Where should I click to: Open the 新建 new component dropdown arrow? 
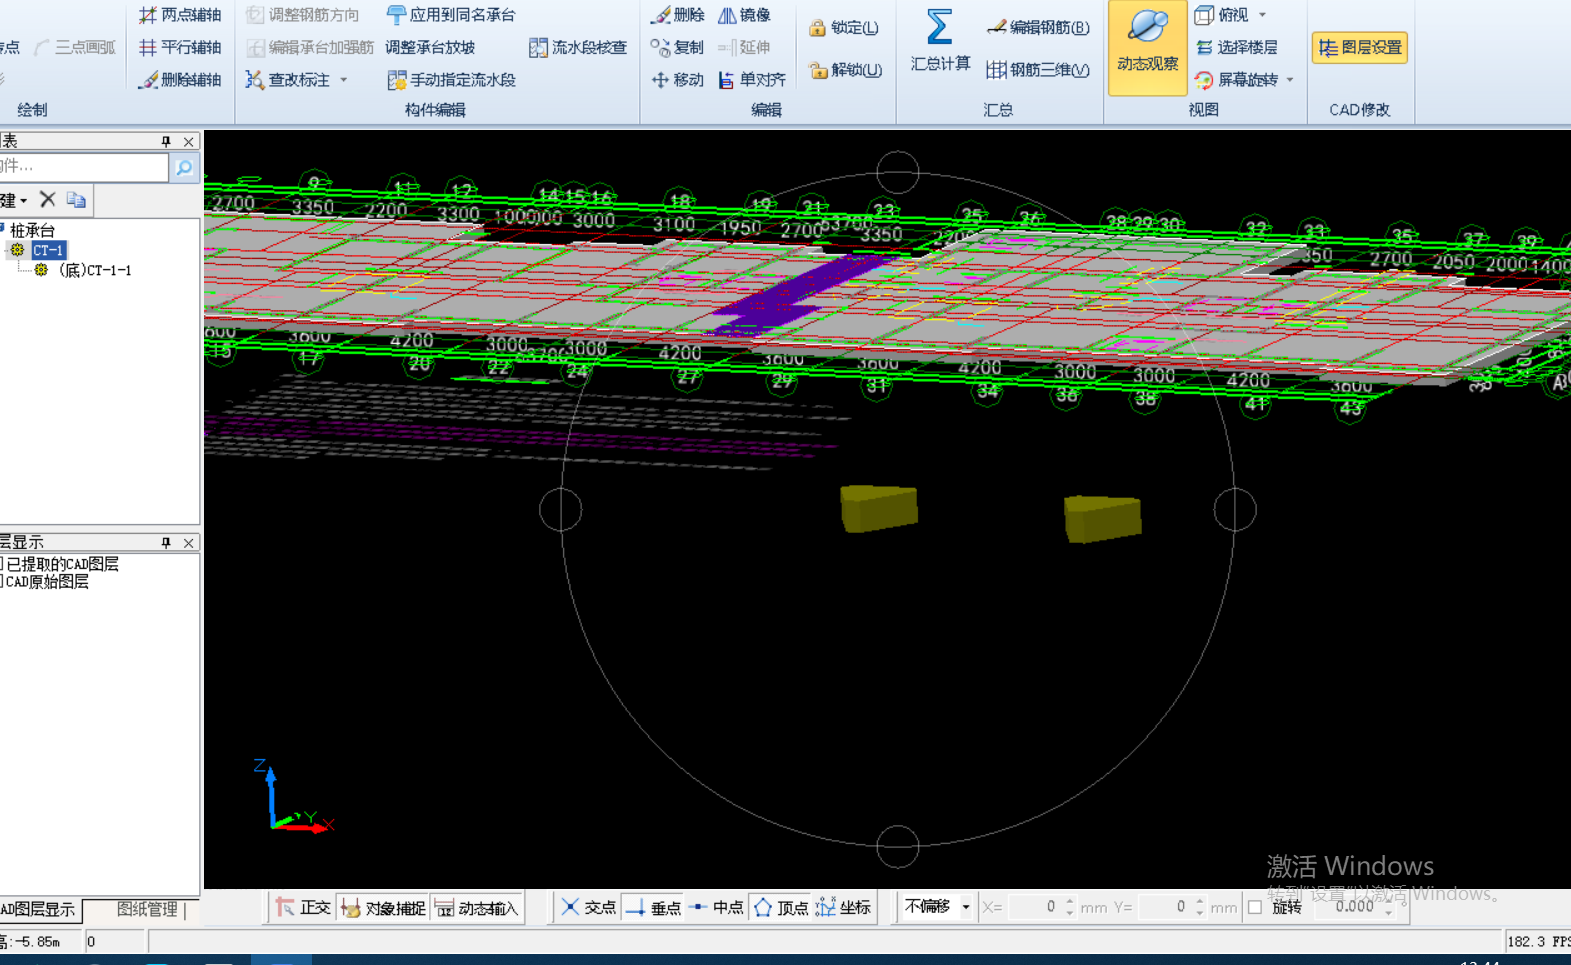pos(23,201)
